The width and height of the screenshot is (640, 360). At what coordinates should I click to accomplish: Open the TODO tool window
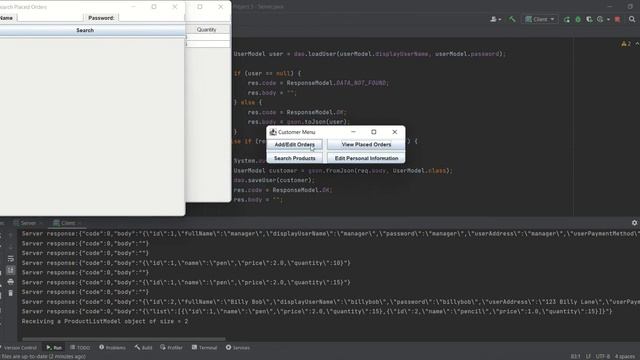80,348
